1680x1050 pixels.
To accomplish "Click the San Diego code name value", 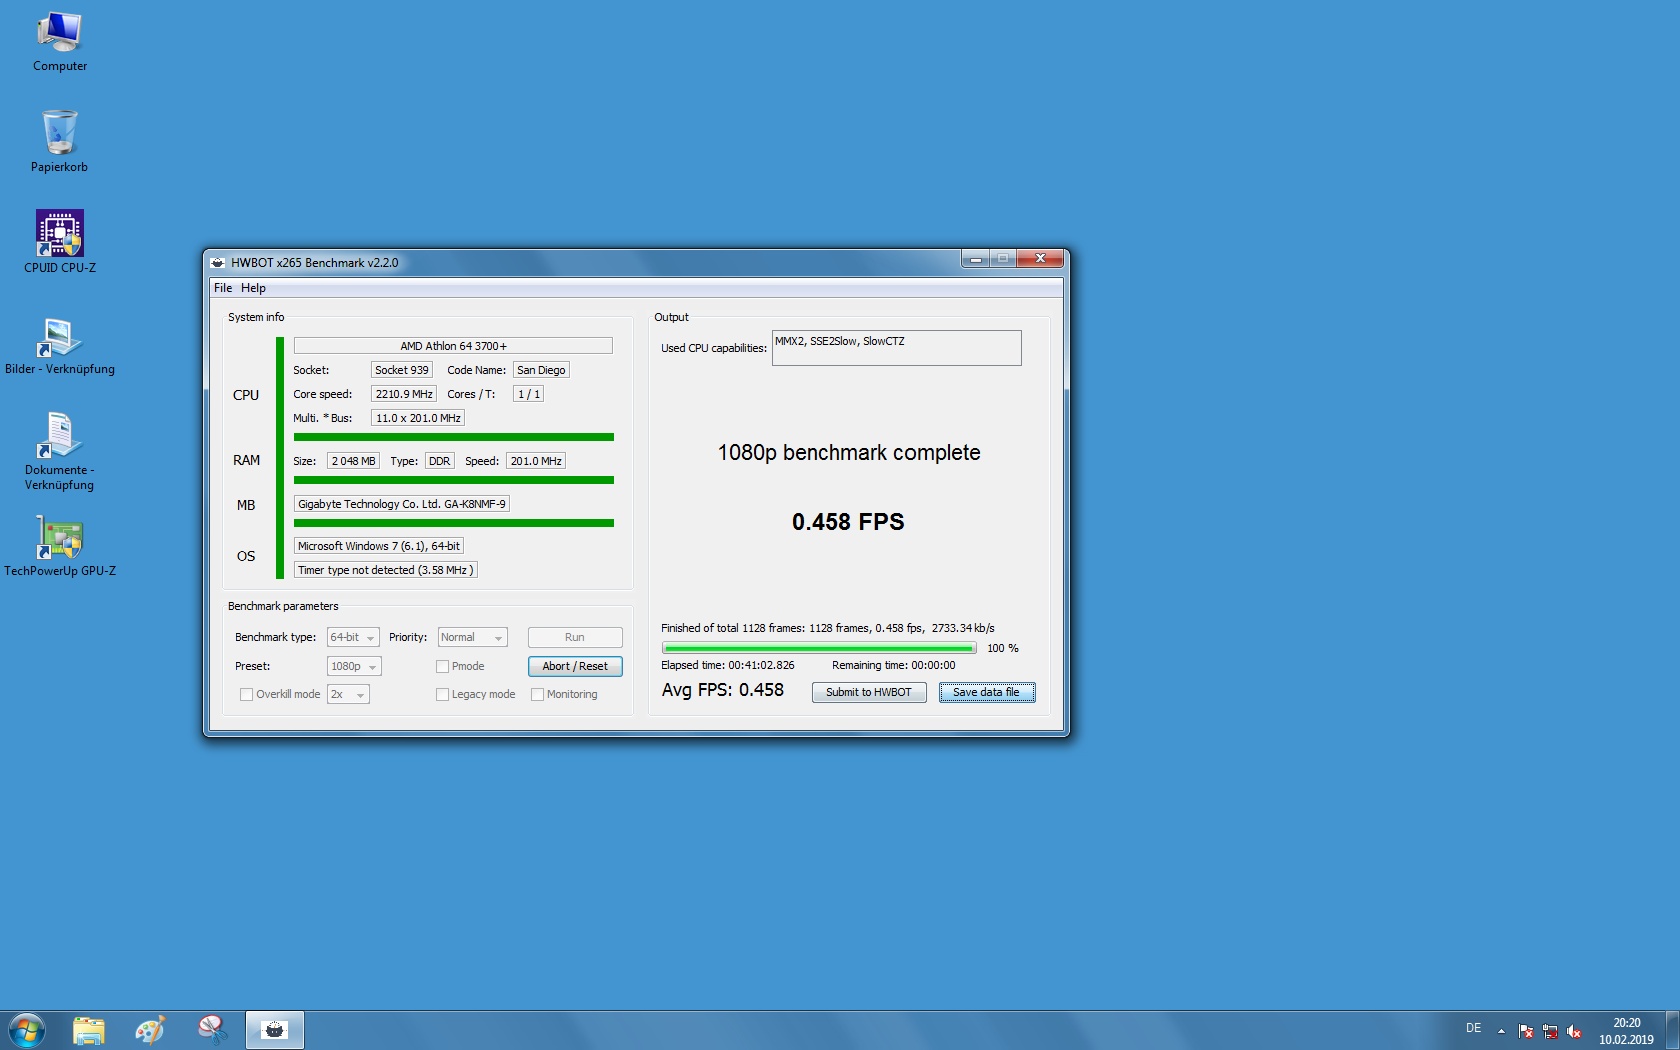I will pyautogui.click(x=541, y=370).
